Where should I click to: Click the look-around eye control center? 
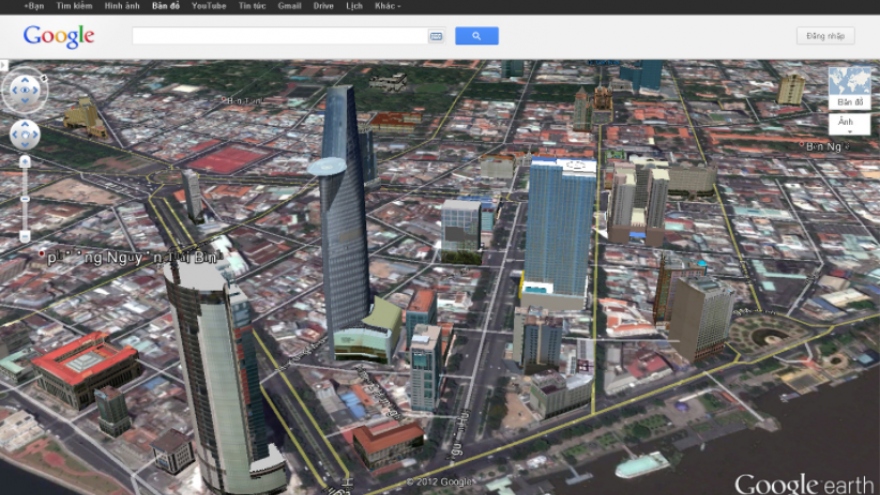[x=24, y=91]
